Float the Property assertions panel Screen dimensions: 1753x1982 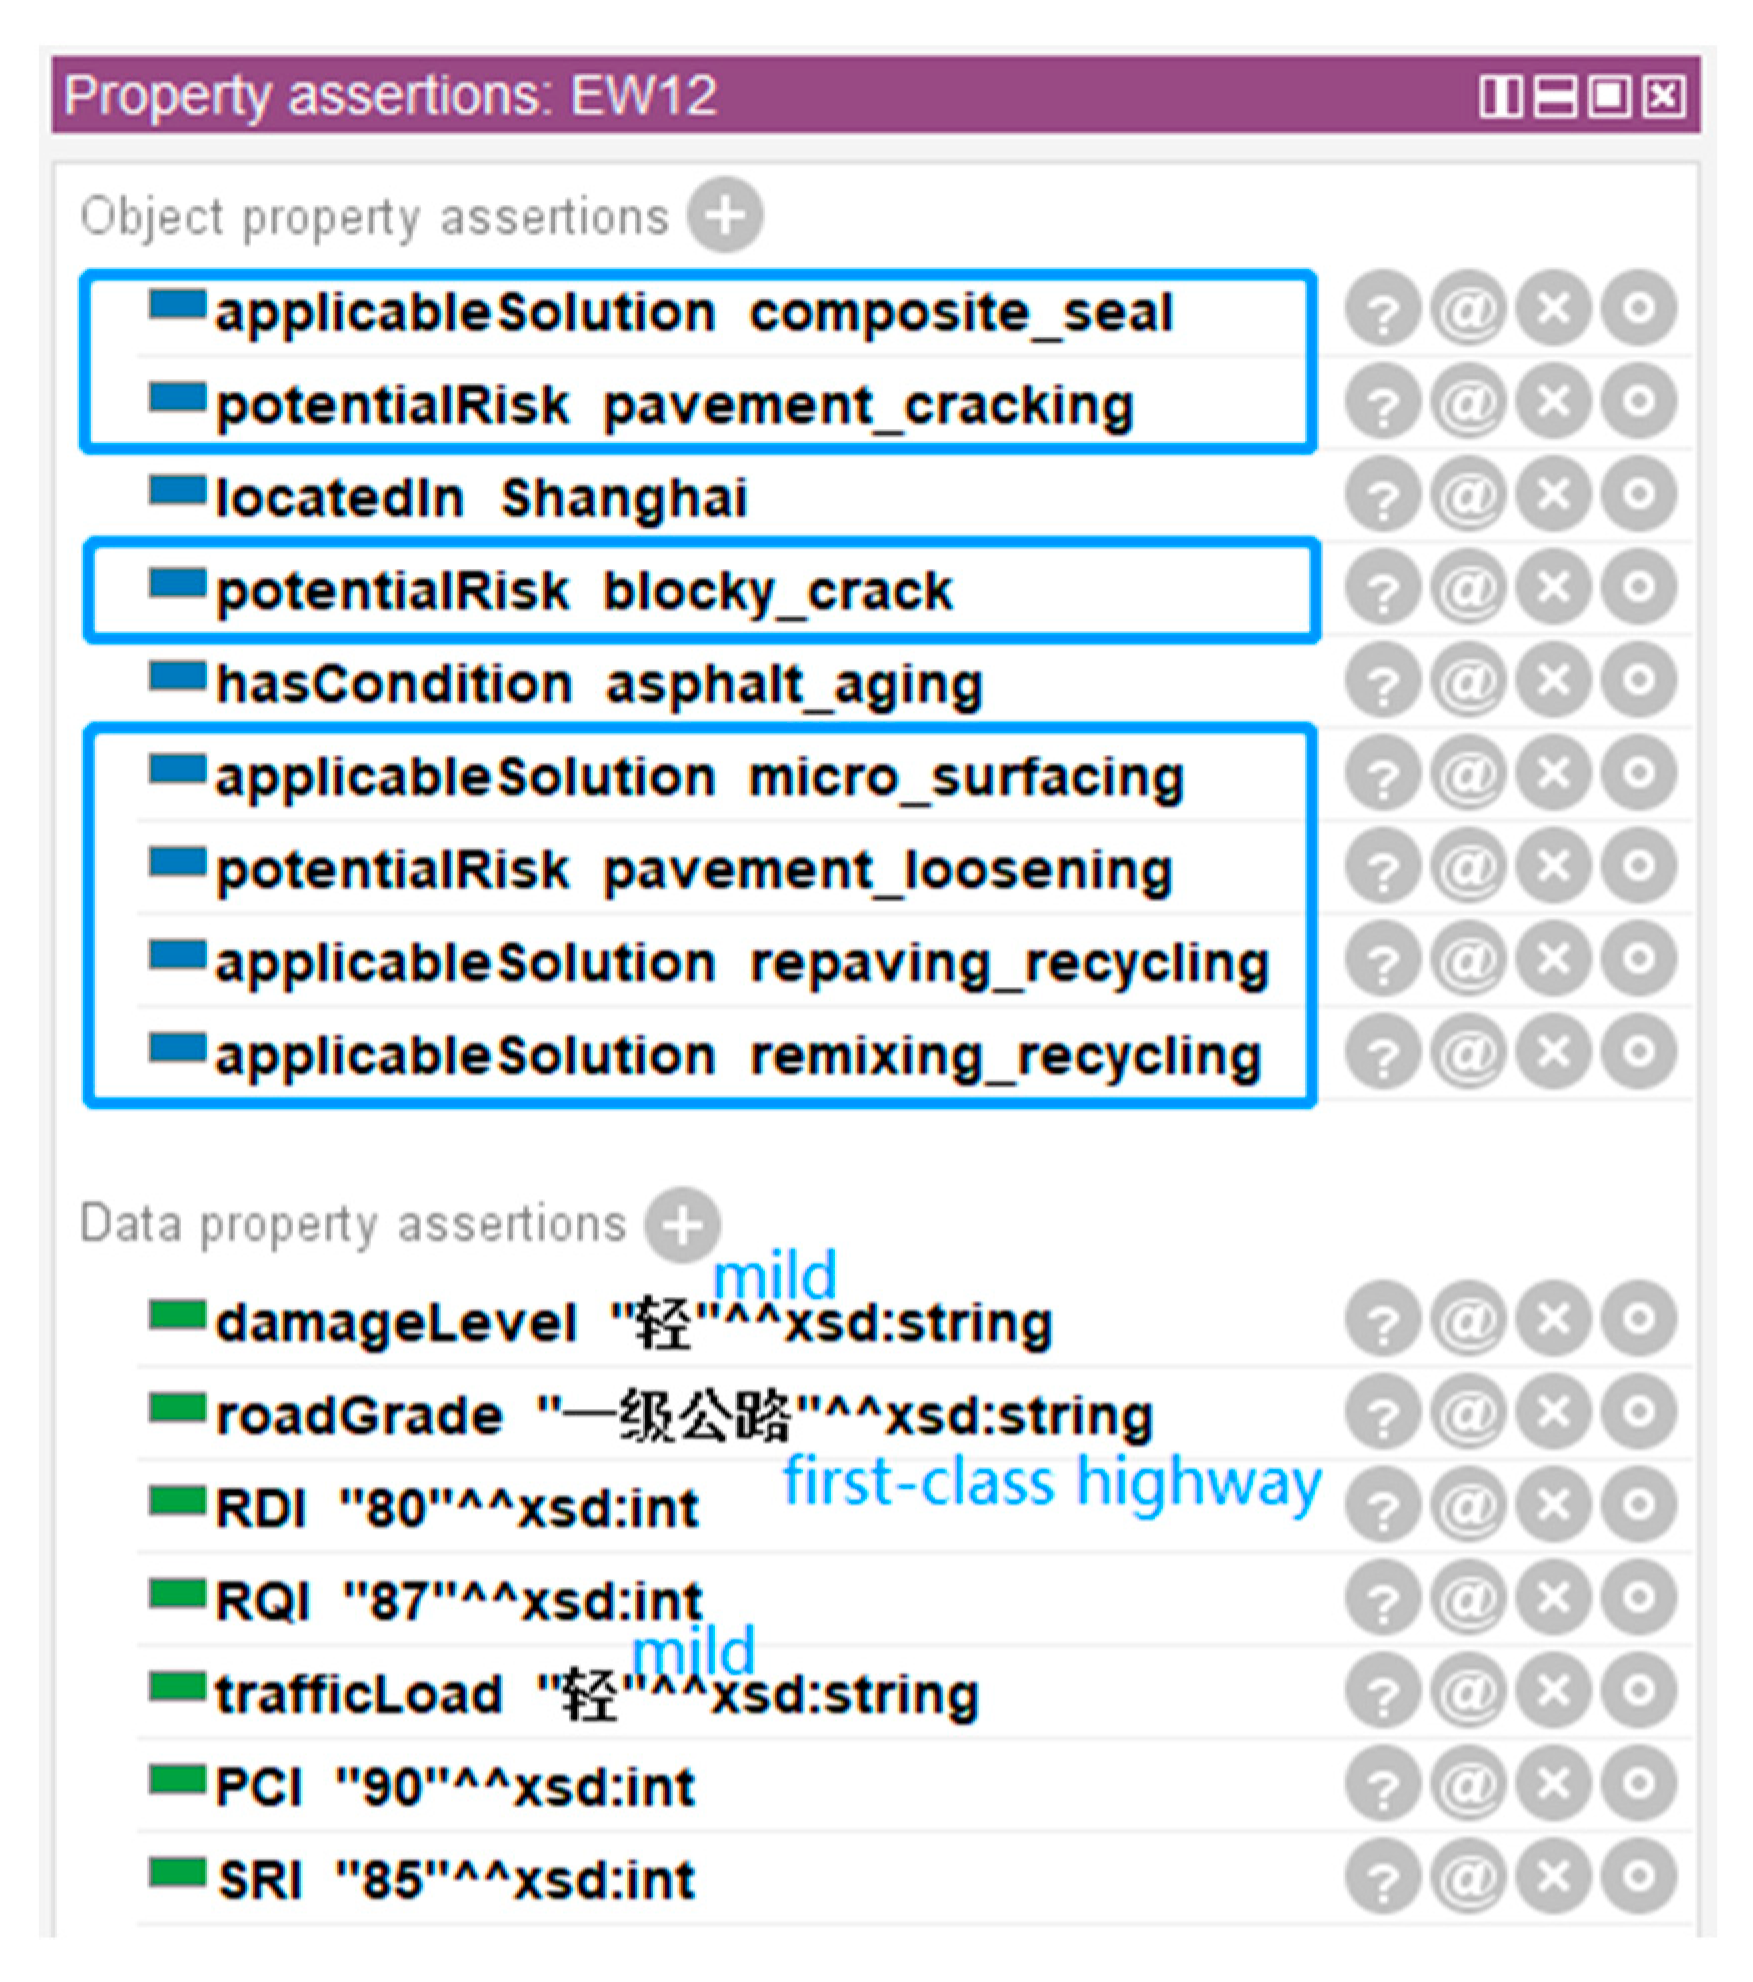click(1609, 97)
